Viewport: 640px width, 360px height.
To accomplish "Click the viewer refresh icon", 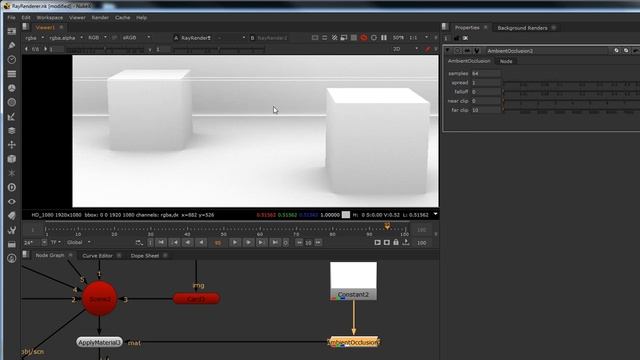I will (x=373, y=38).
